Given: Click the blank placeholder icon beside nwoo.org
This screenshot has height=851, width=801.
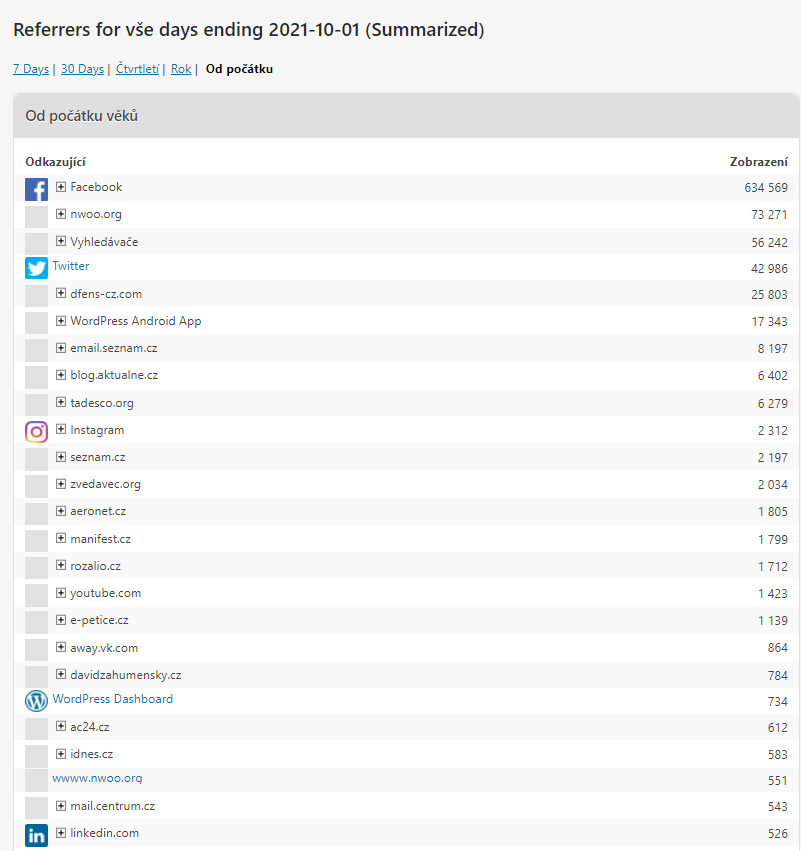Looking at the screenshot, I should (x=36, y=217).
